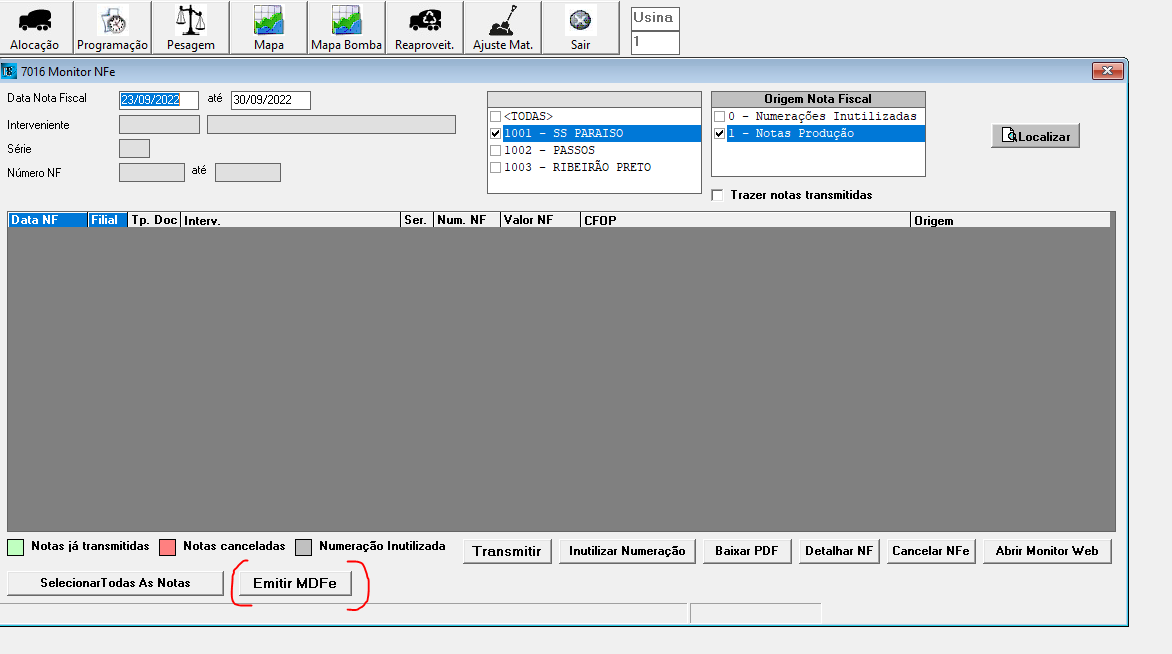This screenshot has height=654, width=1172.
Task: Click the start date field 23/09/2022
Action: pyautogui.click(x=159, y=100)
